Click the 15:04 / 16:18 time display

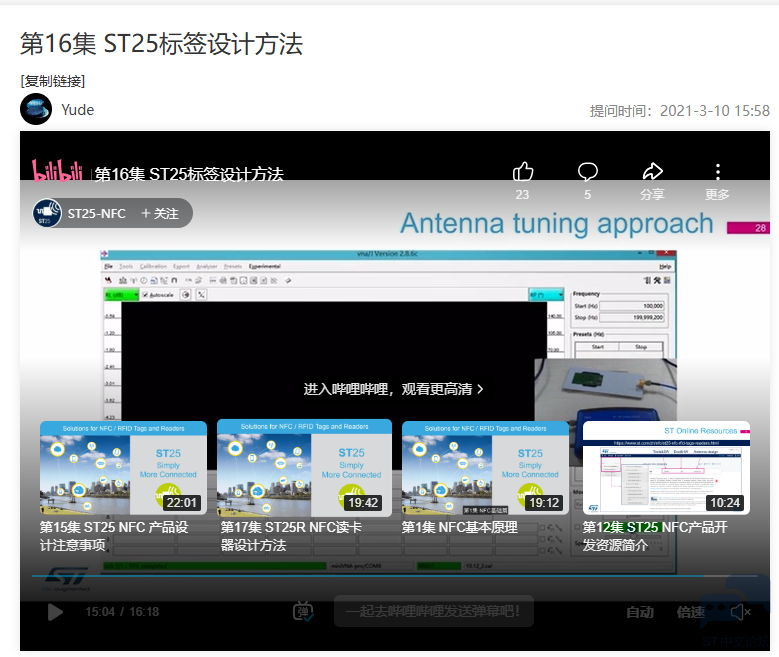pyautogui.click(x=122, y=612)
